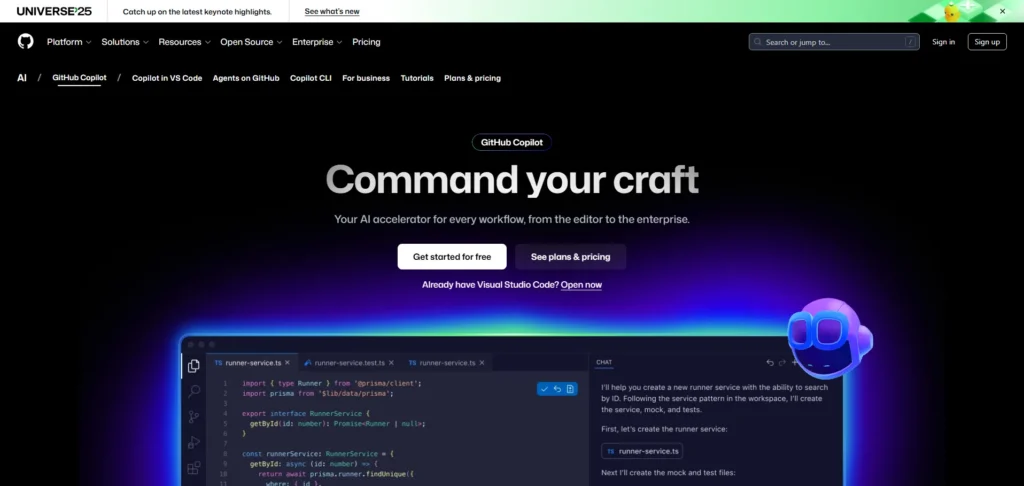
Task: Switch to the runner-service.test.ts tab
Action: pos(349,363)
